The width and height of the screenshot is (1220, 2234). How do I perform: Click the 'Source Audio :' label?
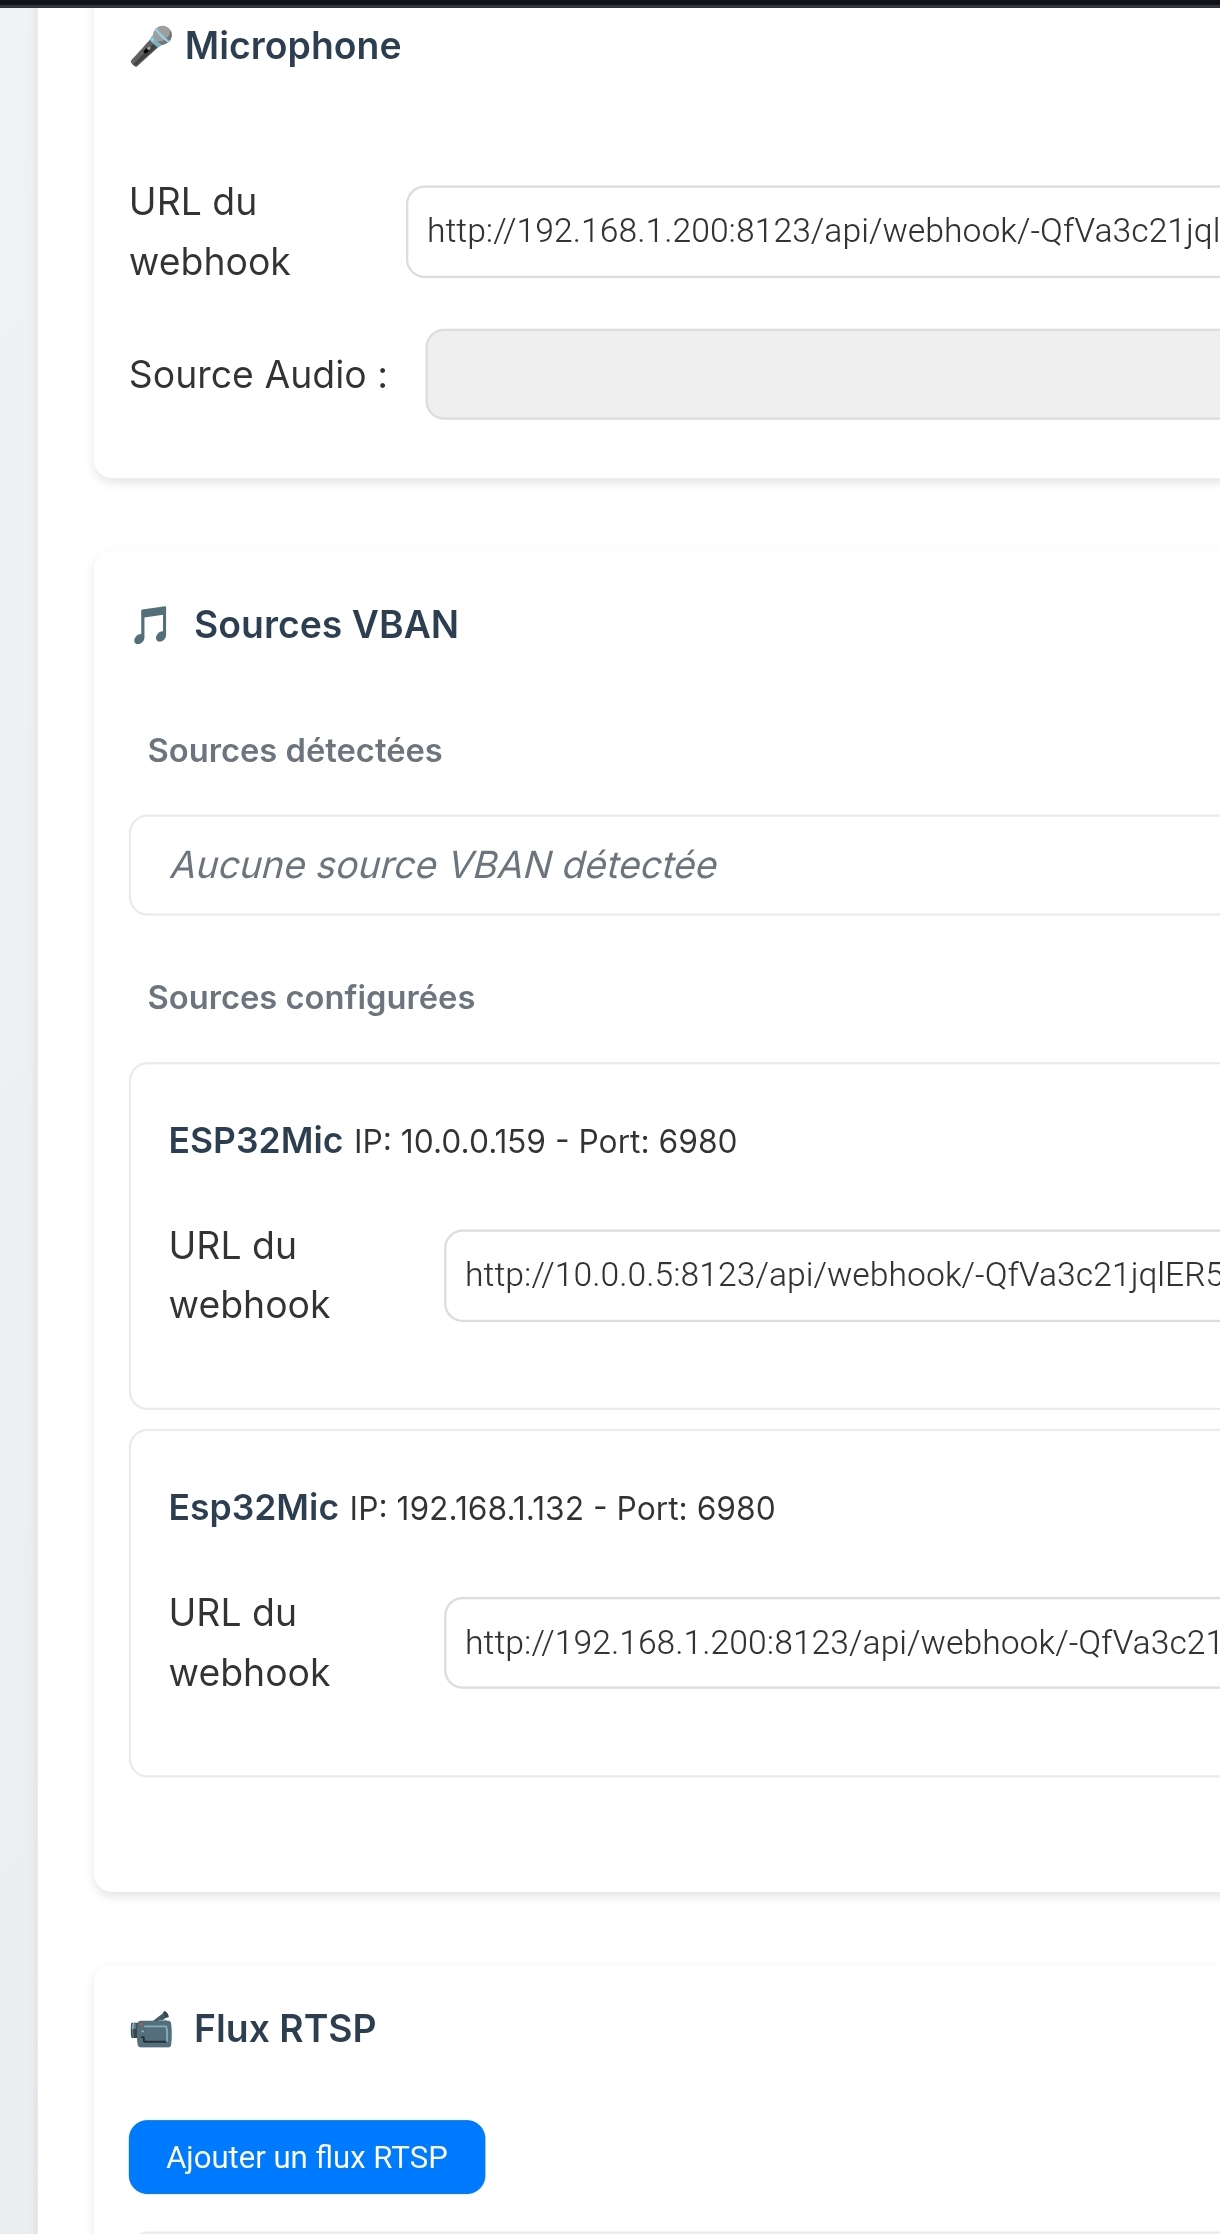pos(259,375)
